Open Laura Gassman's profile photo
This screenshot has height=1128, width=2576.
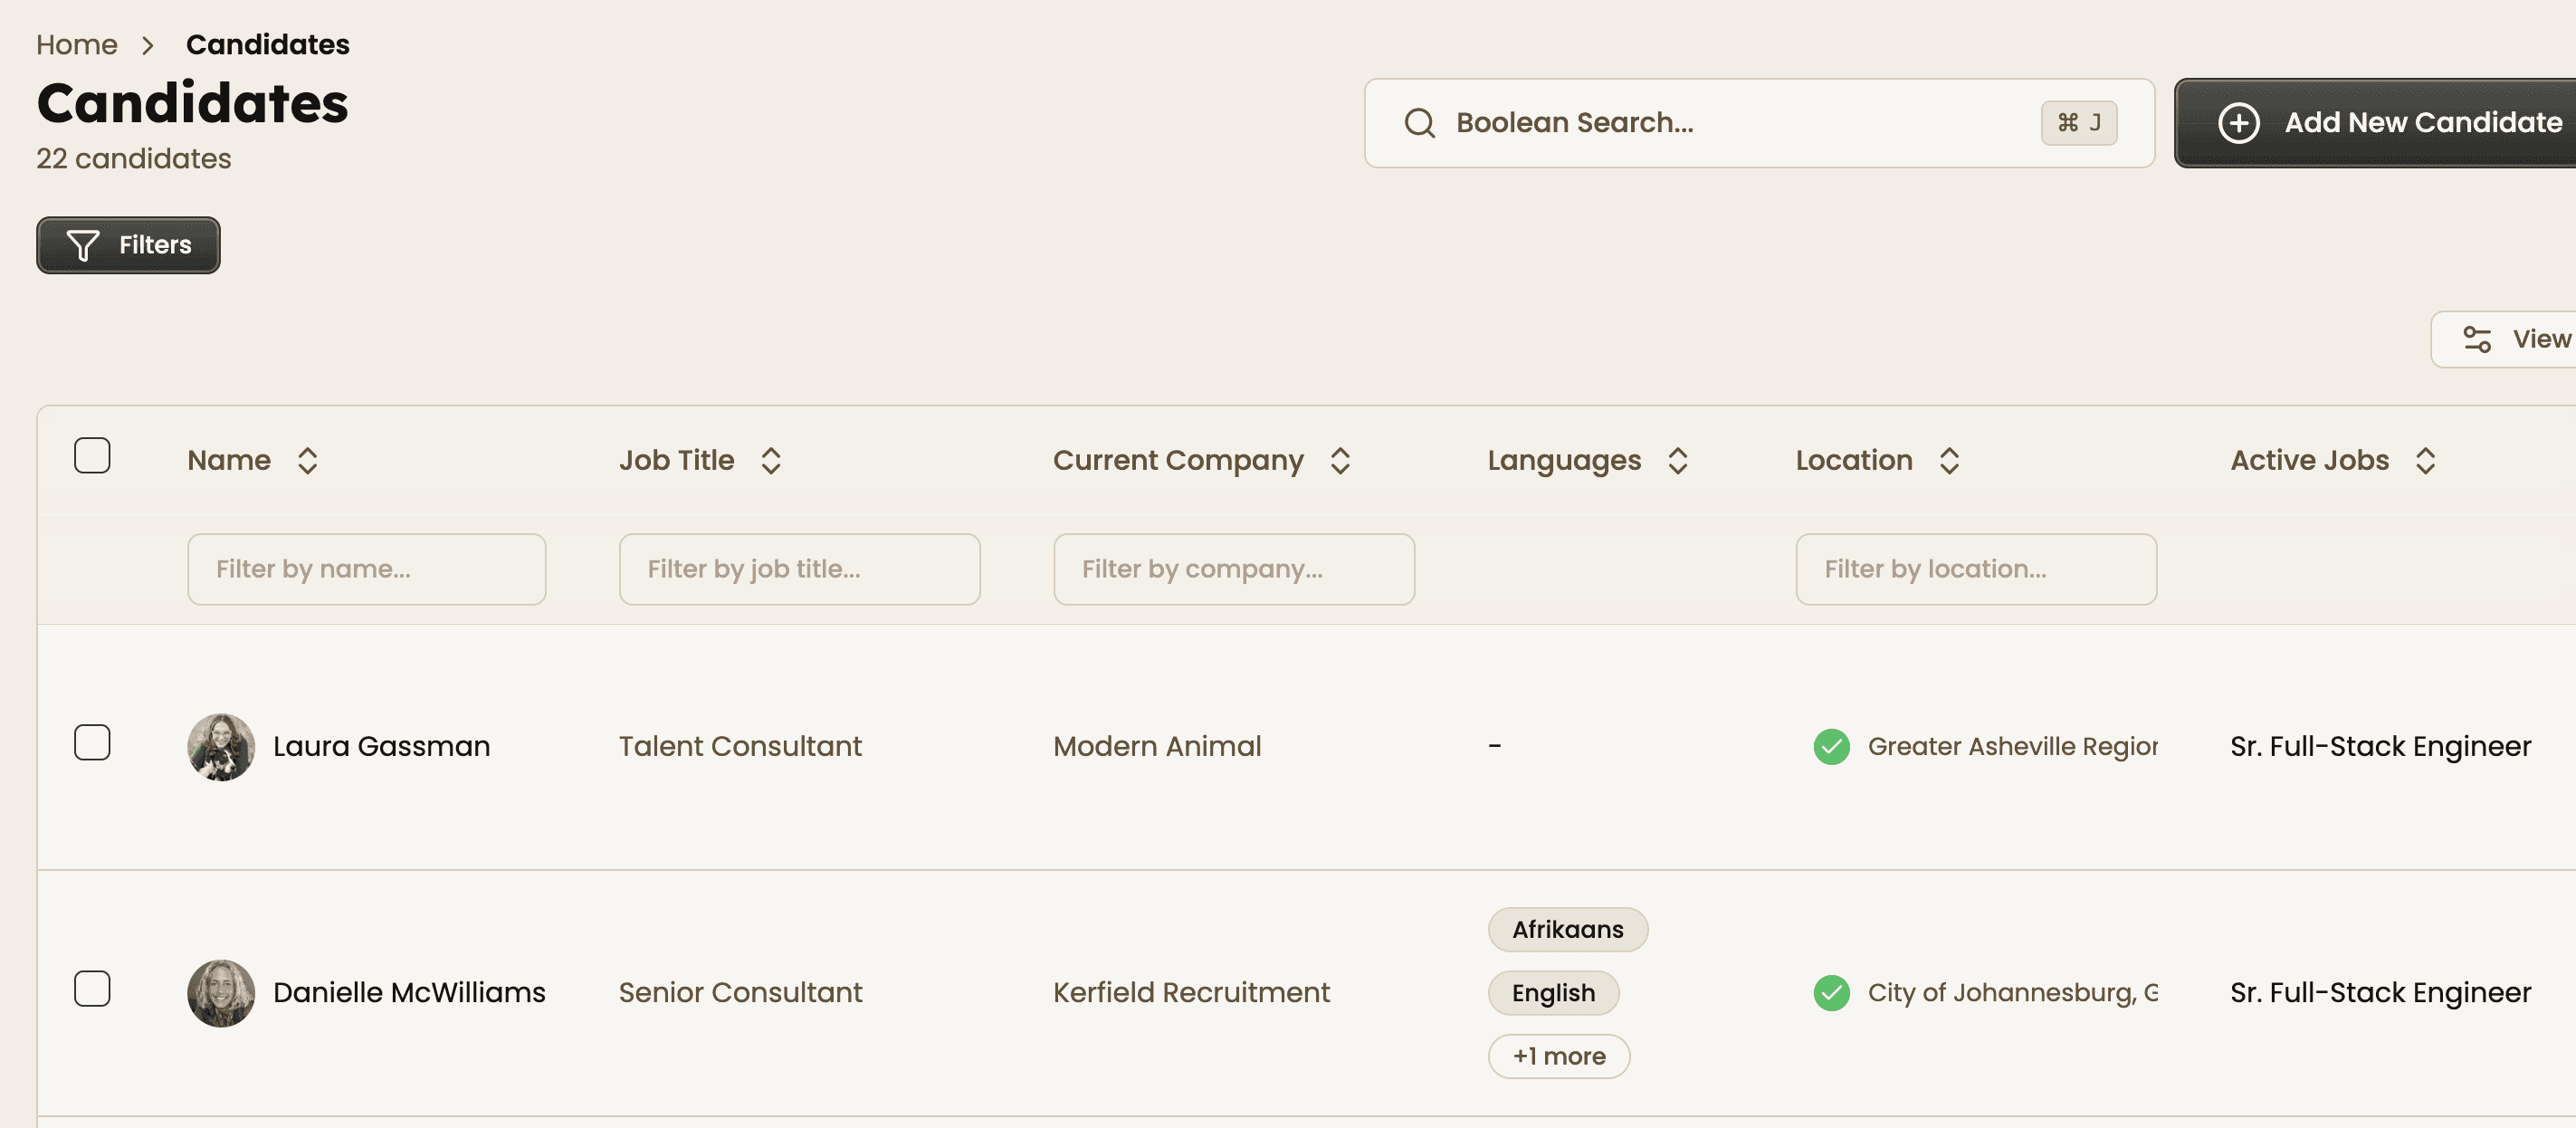(221, 746)
